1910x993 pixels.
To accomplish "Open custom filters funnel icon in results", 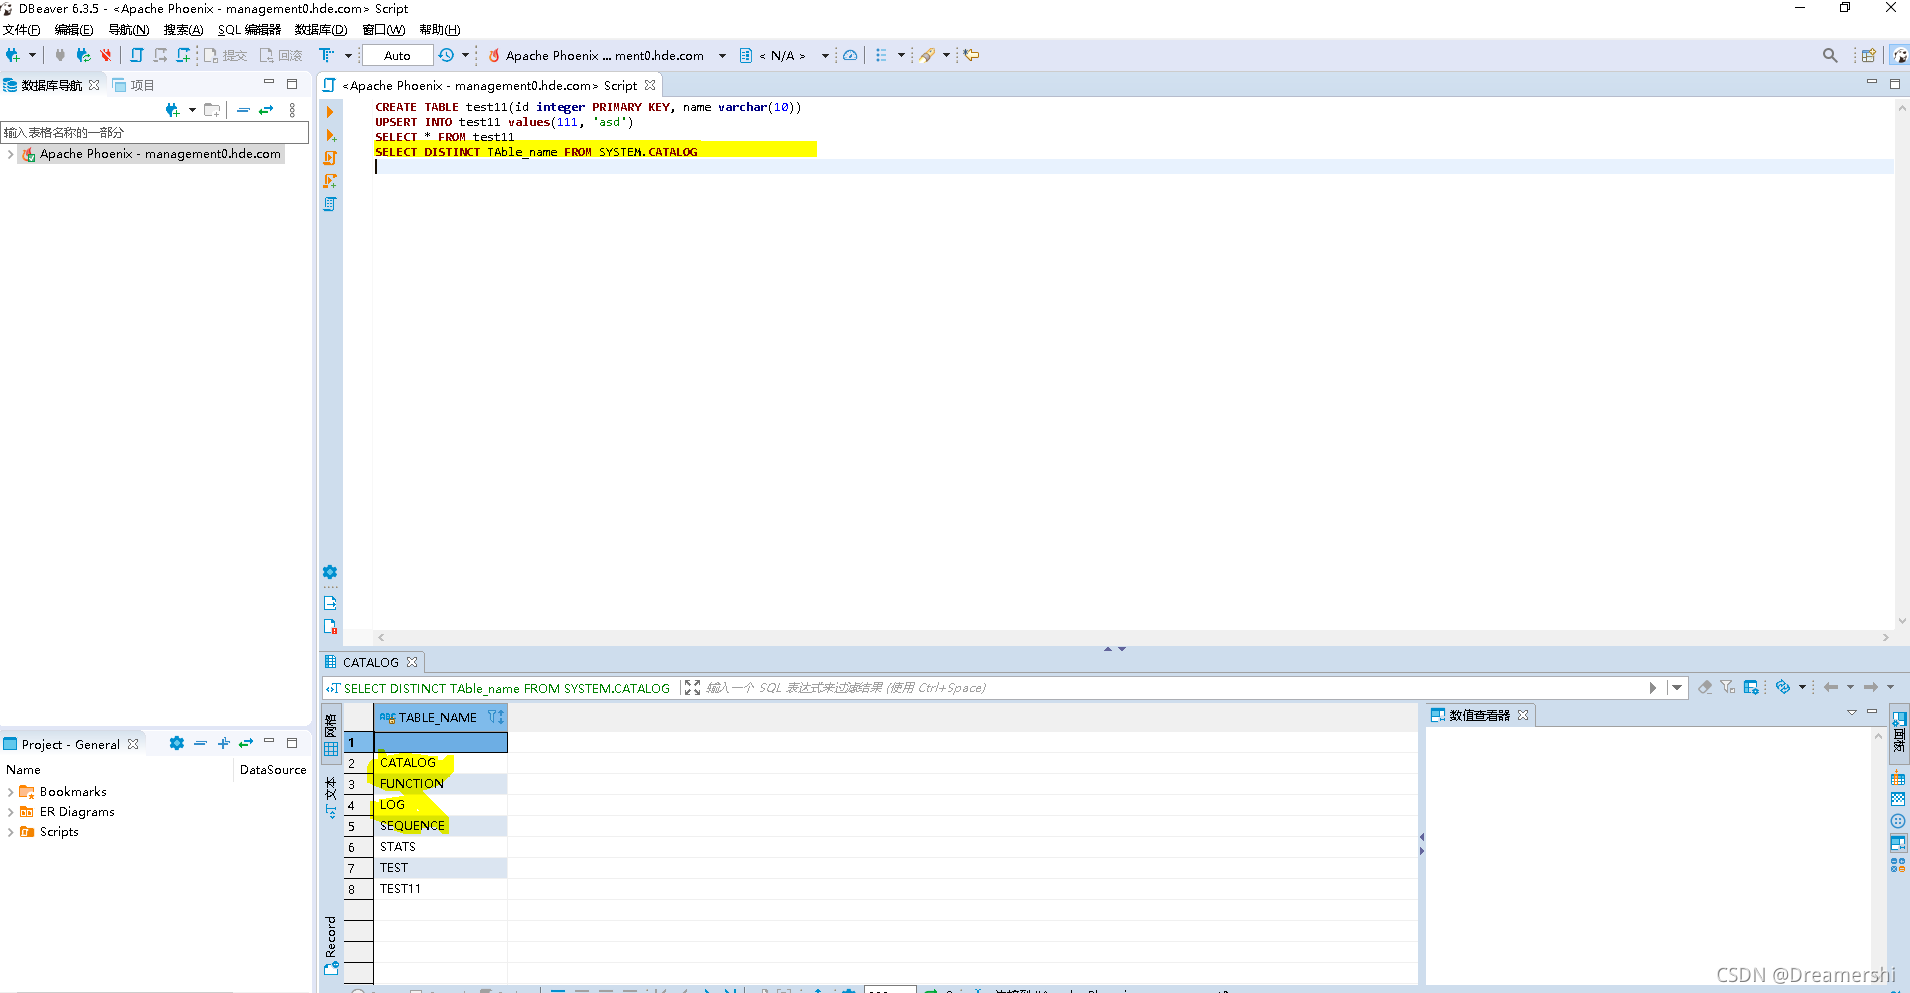I will click(x=1728, y=687).
